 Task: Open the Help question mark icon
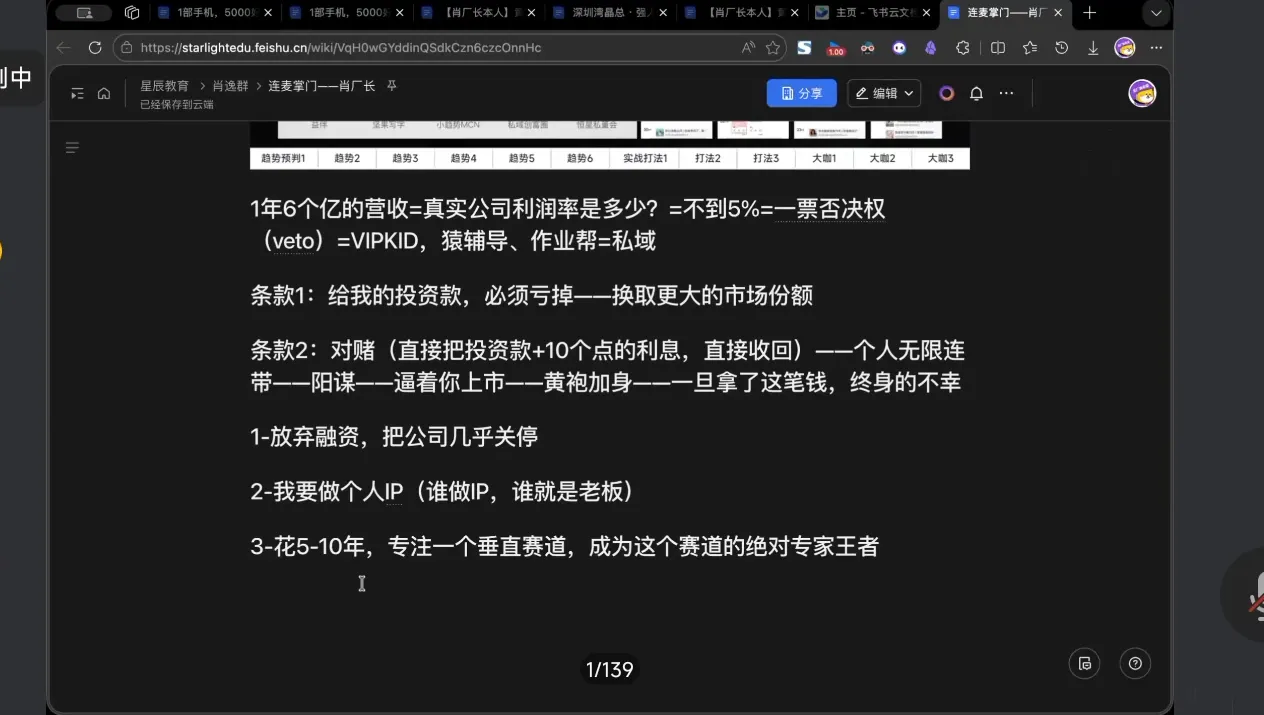1134,663
